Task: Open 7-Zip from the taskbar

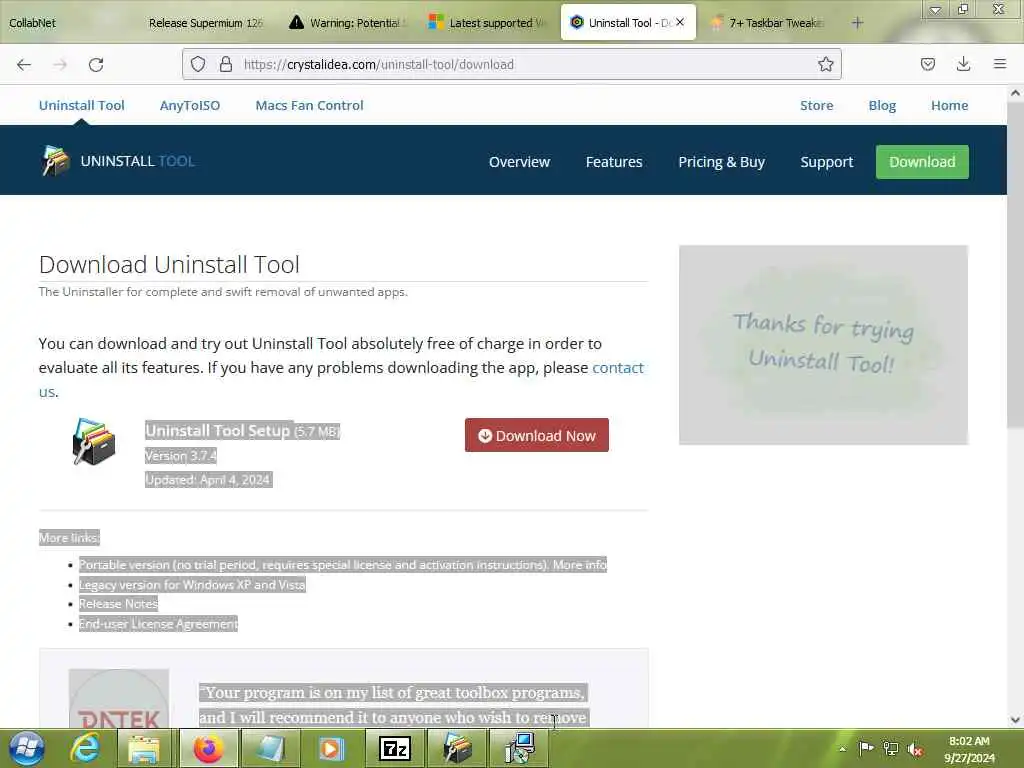Action: coord(395,748)
